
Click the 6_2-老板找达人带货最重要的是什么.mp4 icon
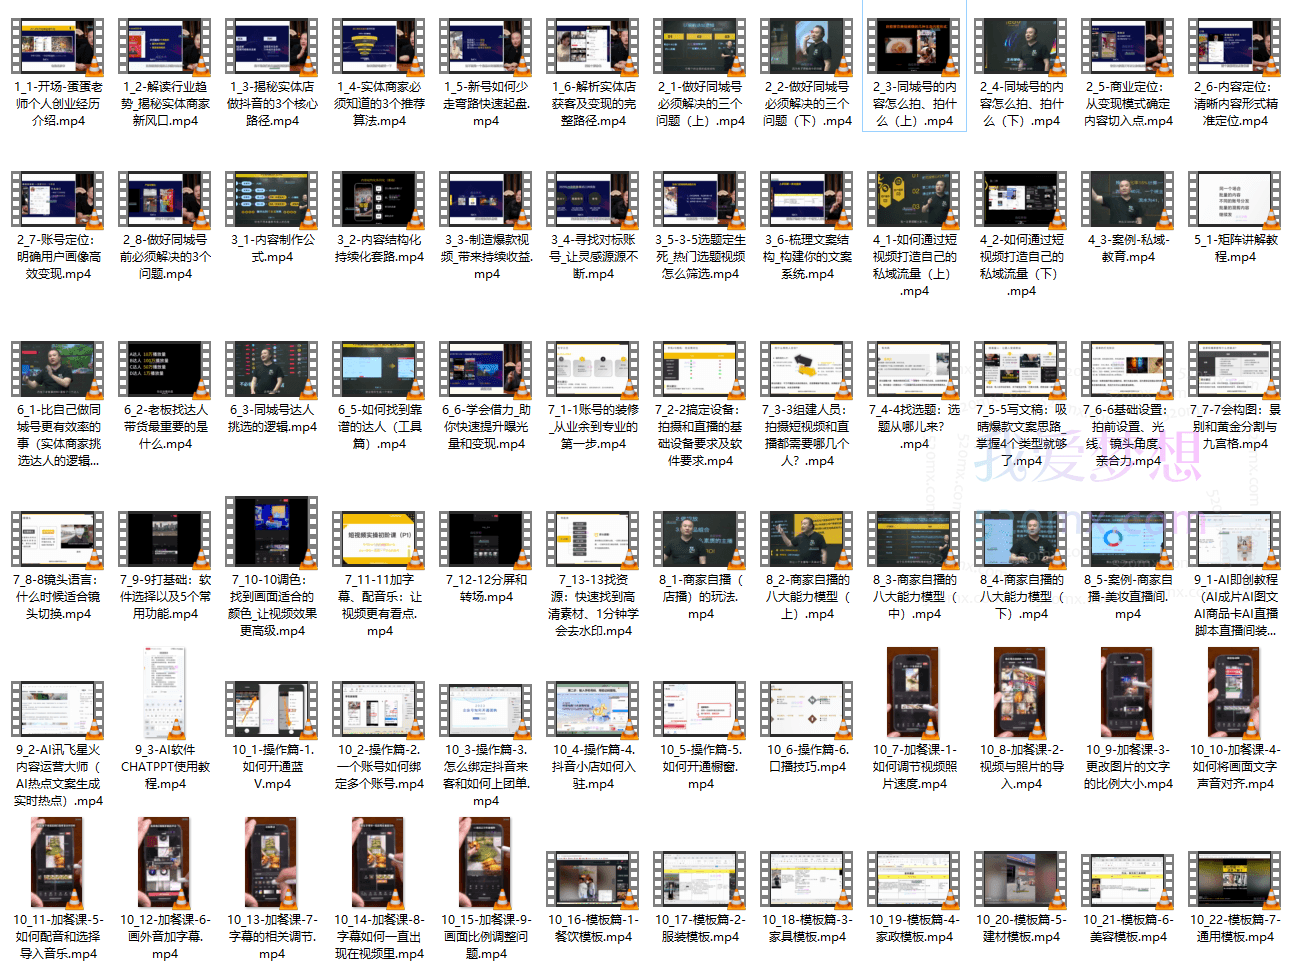click(x=165, y=370)
